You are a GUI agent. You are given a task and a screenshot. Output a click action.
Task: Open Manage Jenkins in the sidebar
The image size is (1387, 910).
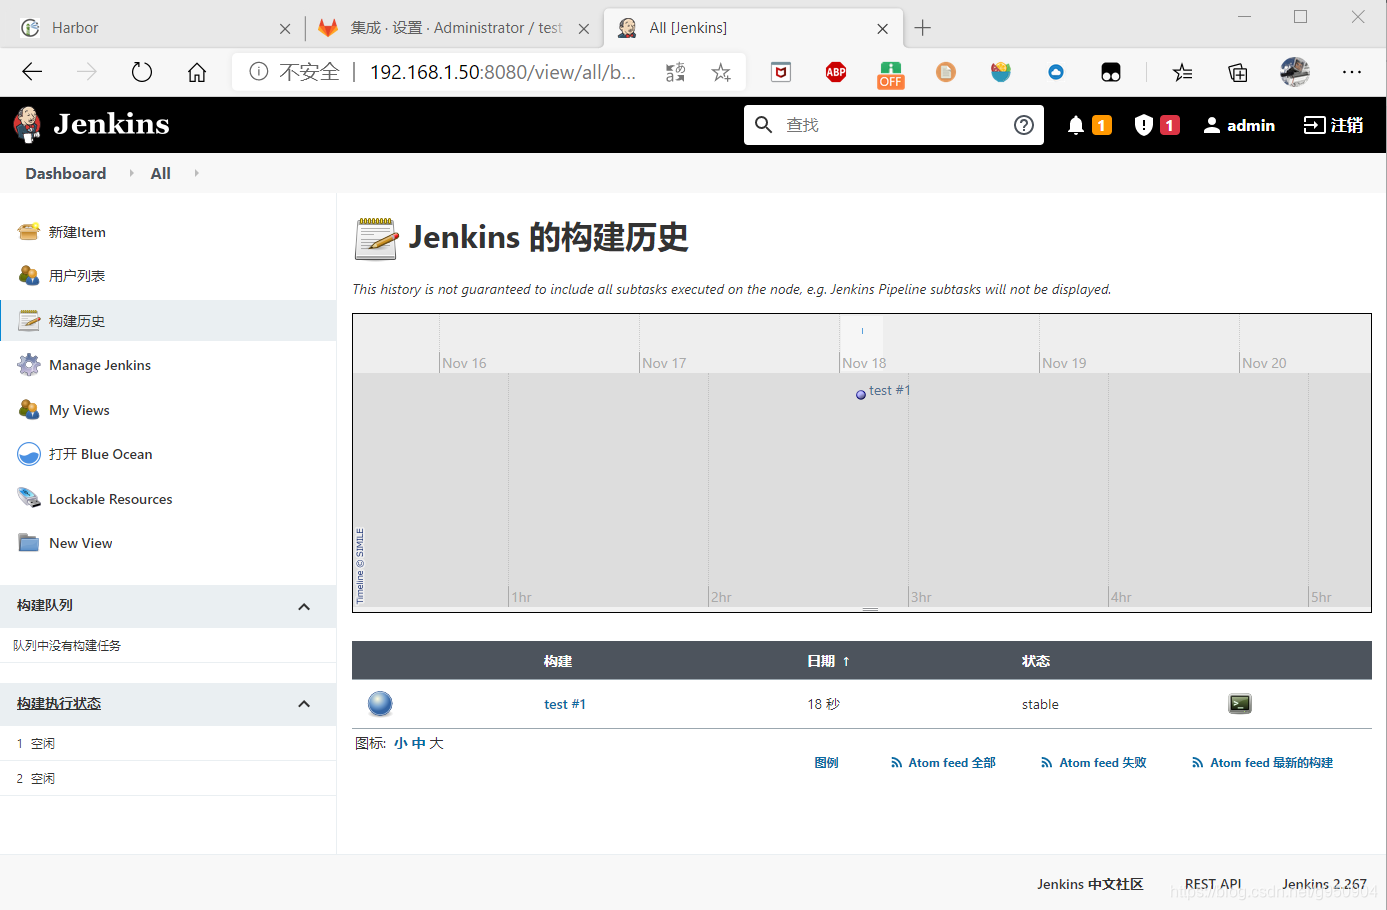point(100,365)
